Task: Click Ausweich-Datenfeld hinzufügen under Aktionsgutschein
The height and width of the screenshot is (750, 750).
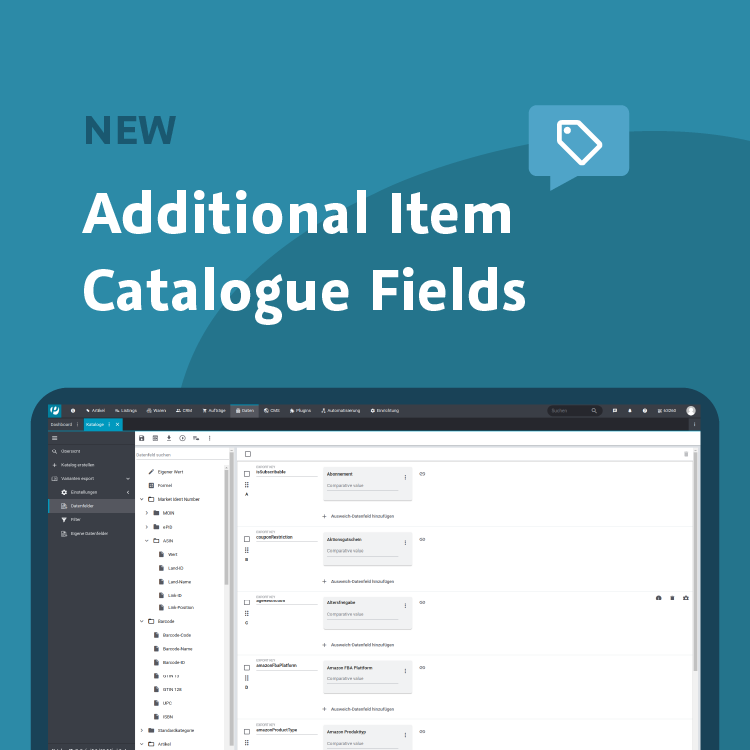Action: coord(358,582)
